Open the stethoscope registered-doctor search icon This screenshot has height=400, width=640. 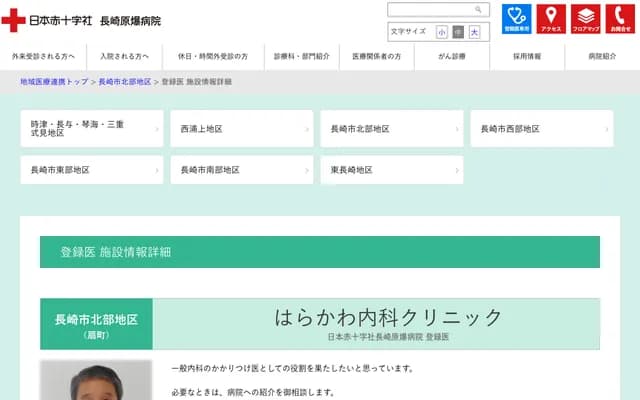tap(517, 19)
